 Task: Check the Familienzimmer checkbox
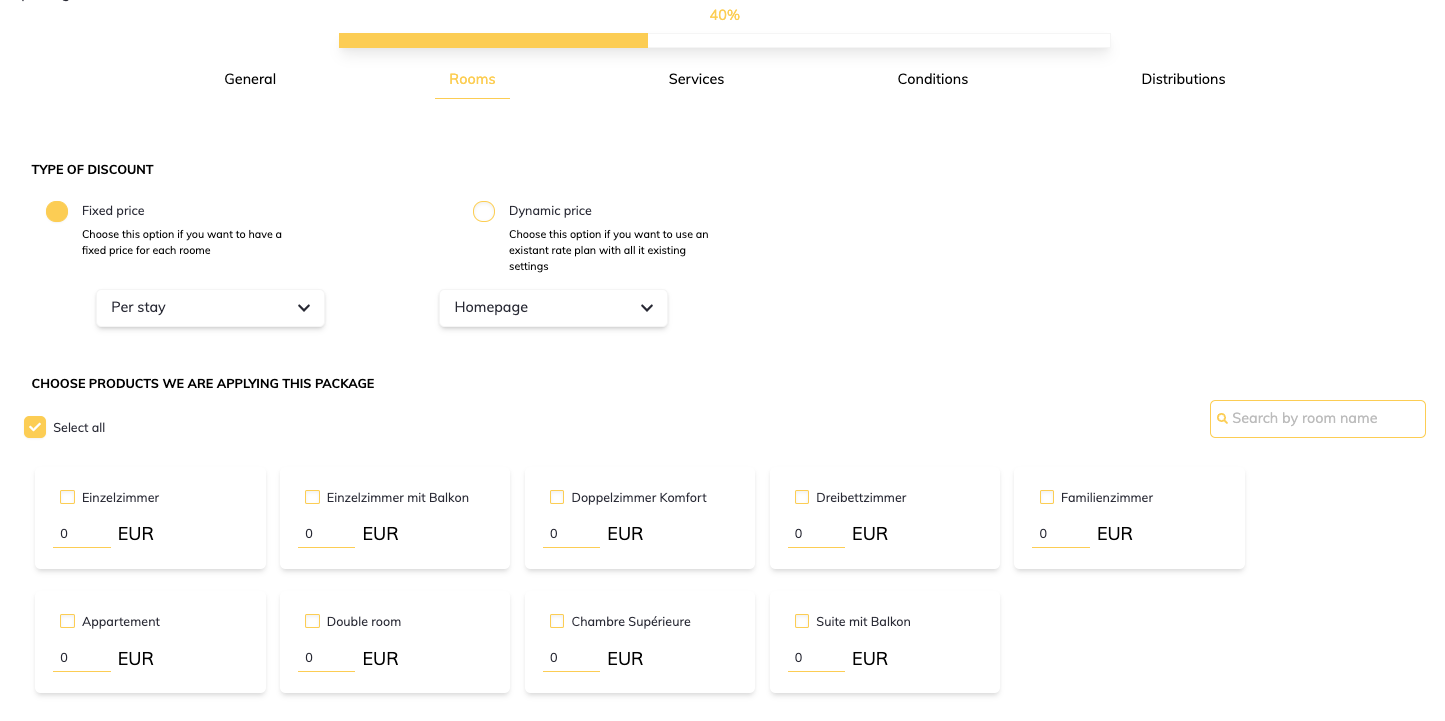click(1047, 497)
